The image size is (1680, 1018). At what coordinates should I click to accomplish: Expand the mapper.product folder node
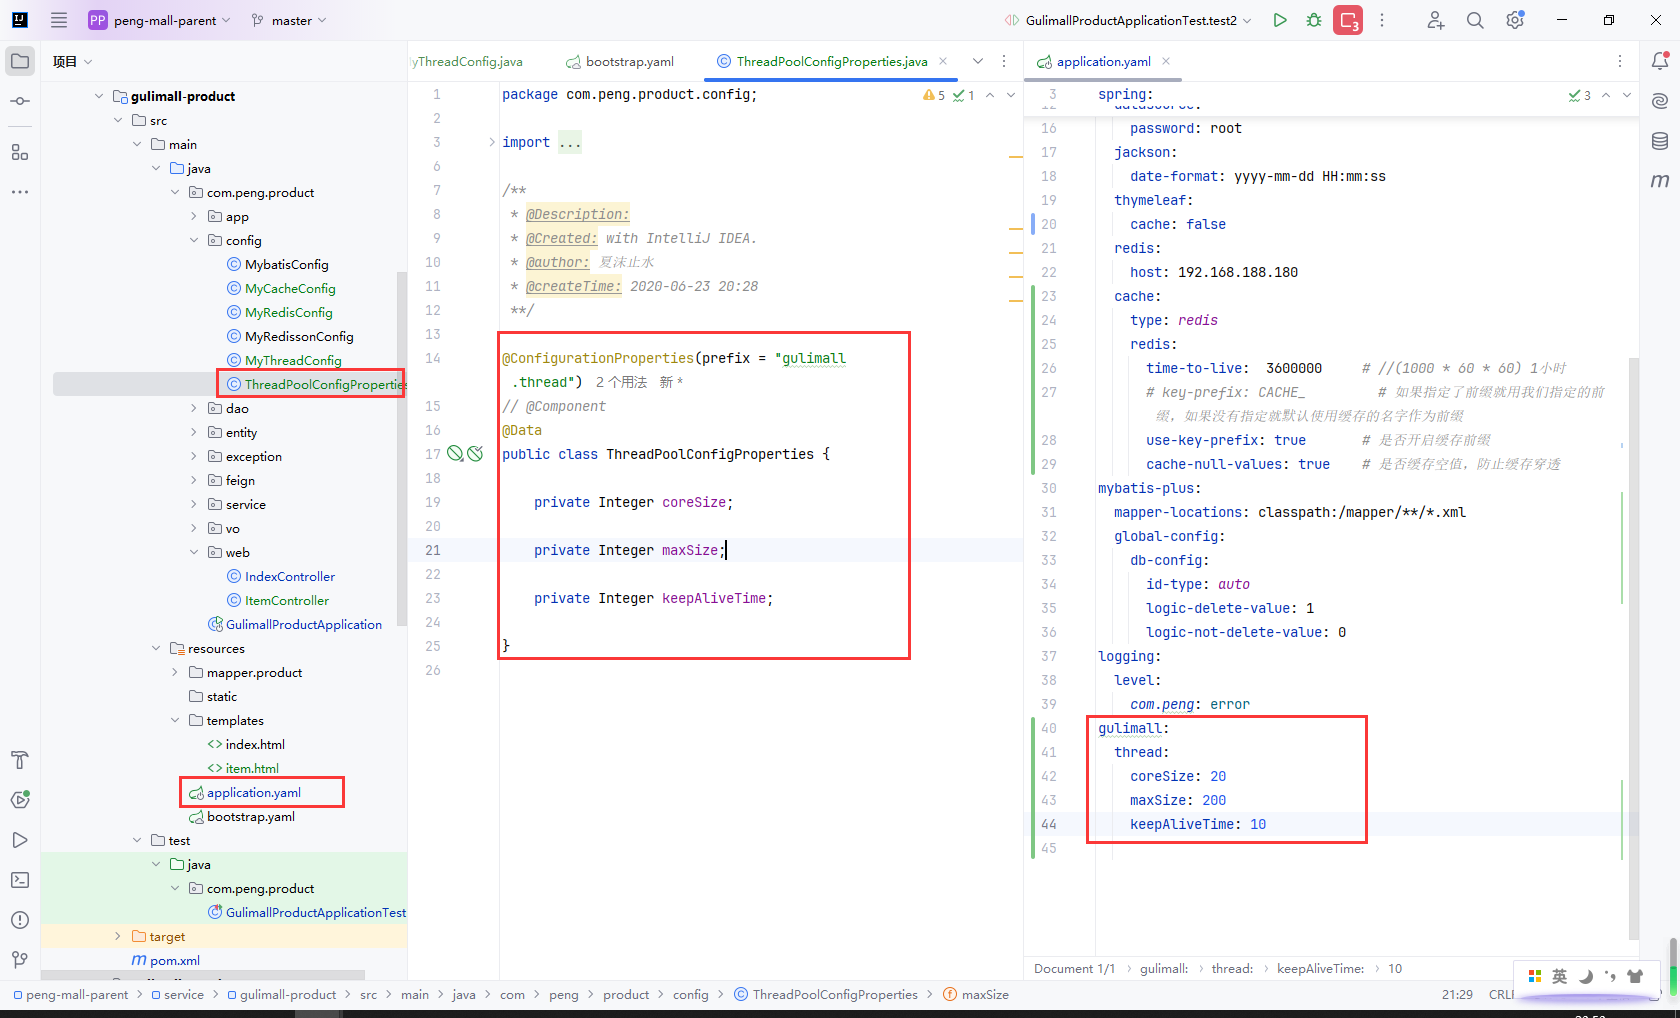pos(175,672)
